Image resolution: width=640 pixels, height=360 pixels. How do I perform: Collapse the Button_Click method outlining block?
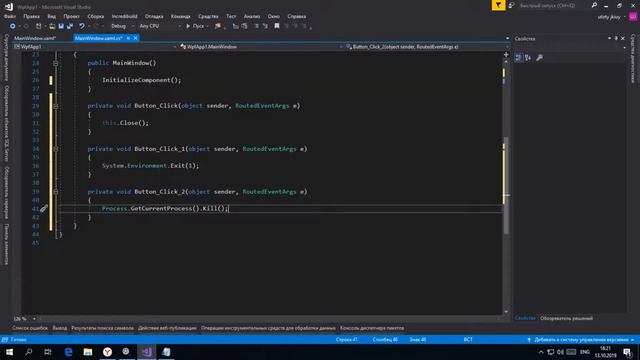(x=56, y=106)
